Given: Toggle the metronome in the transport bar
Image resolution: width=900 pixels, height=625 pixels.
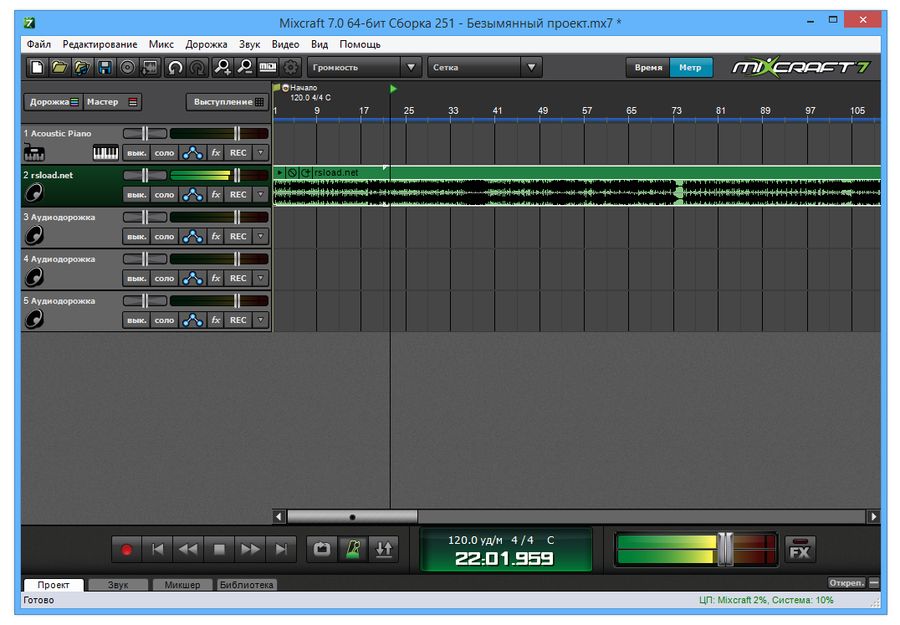Looking at the screenshot, I should tap(352, 547).
